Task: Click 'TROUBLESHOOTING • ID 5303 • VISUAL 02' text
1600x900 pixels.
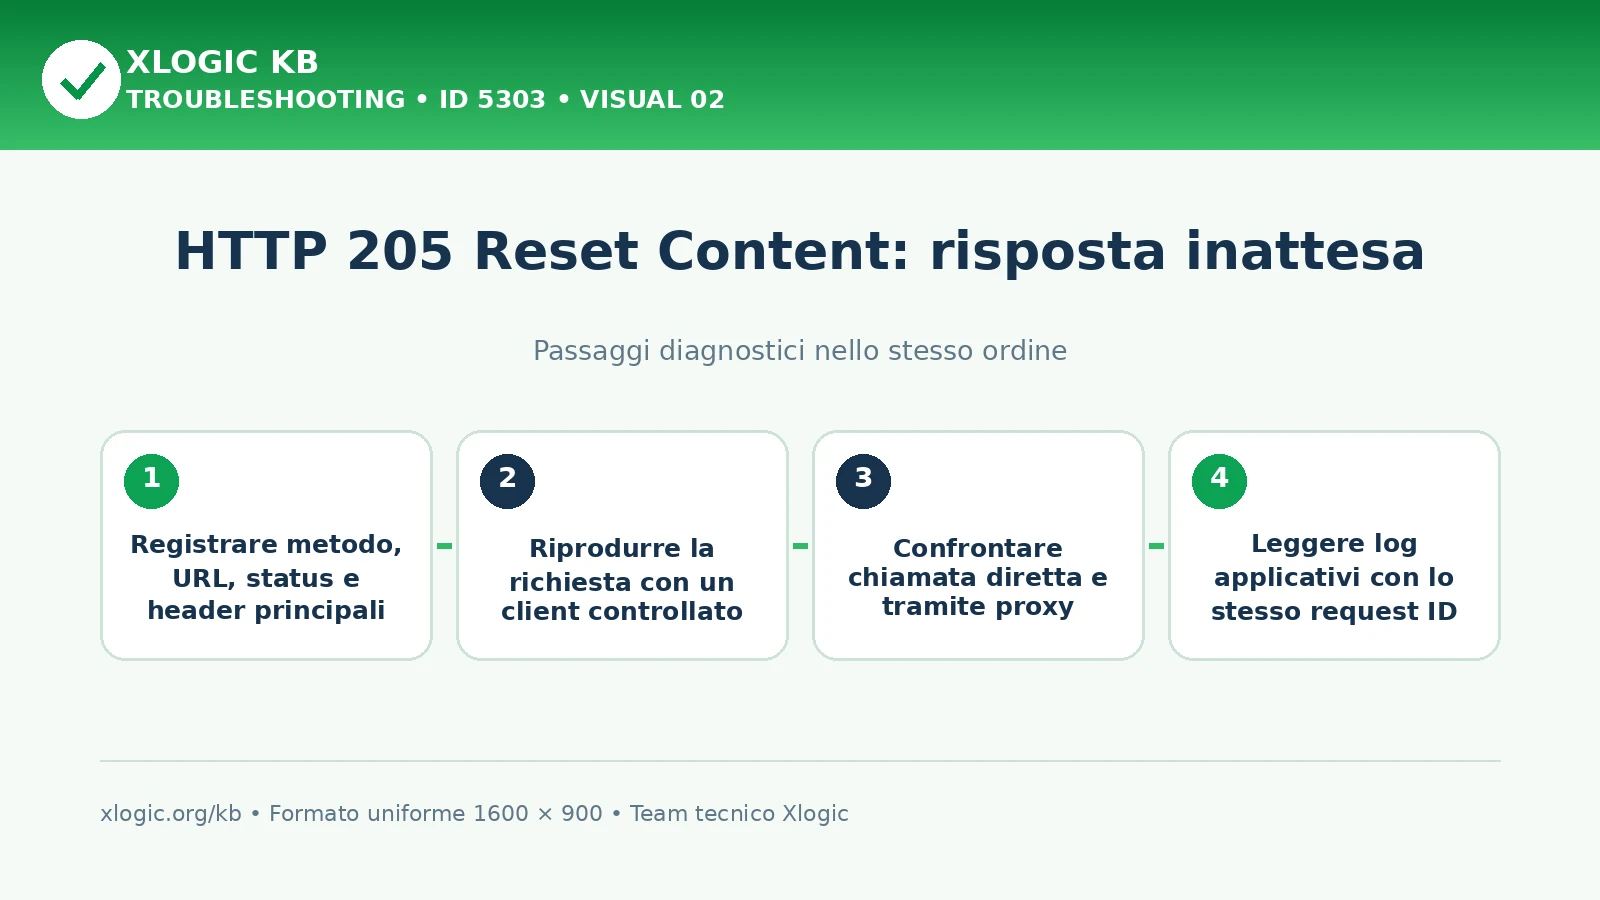Action: [x=425, y=100]
